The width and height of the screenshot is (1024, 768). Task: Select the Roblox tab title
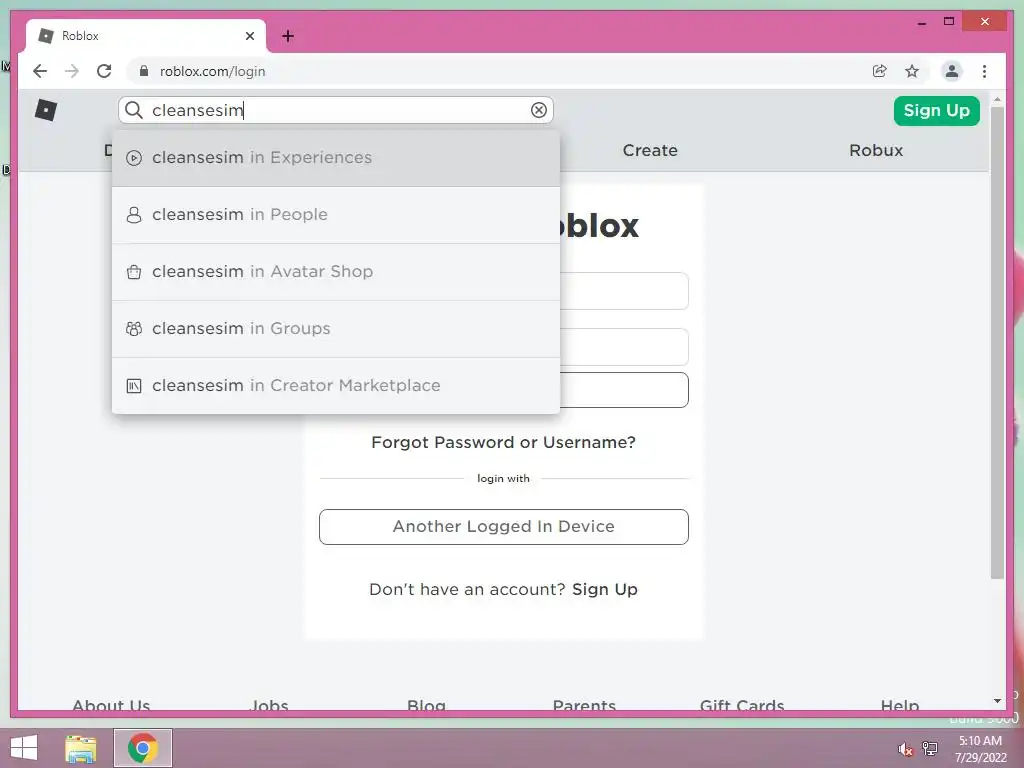click(x=80, y=36)
